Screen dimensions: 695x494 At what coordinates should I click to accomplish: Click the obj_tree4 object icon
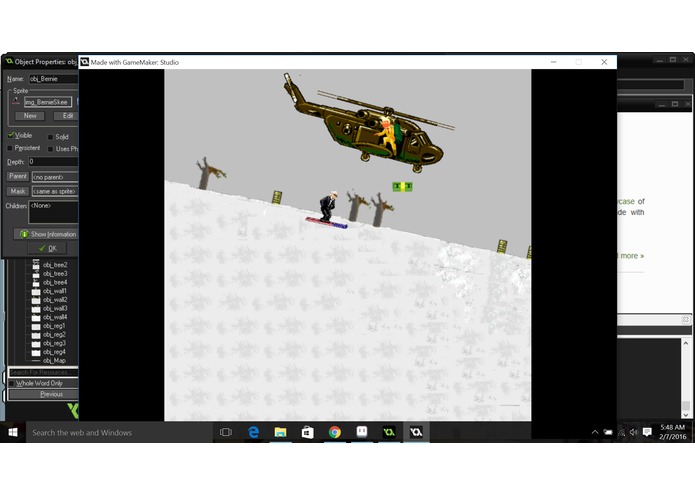(36, 282)
